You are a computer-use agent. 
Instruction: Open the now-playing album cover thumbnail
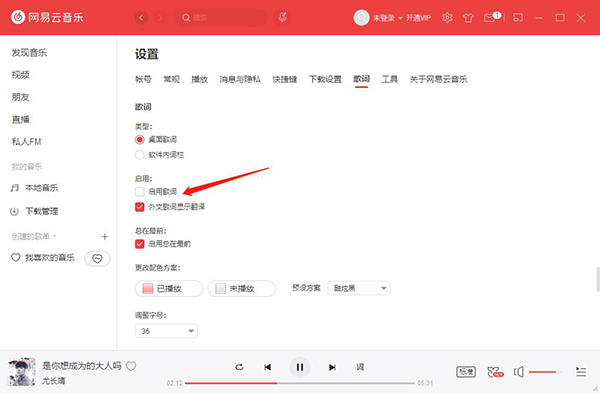(x=21, y=372)
